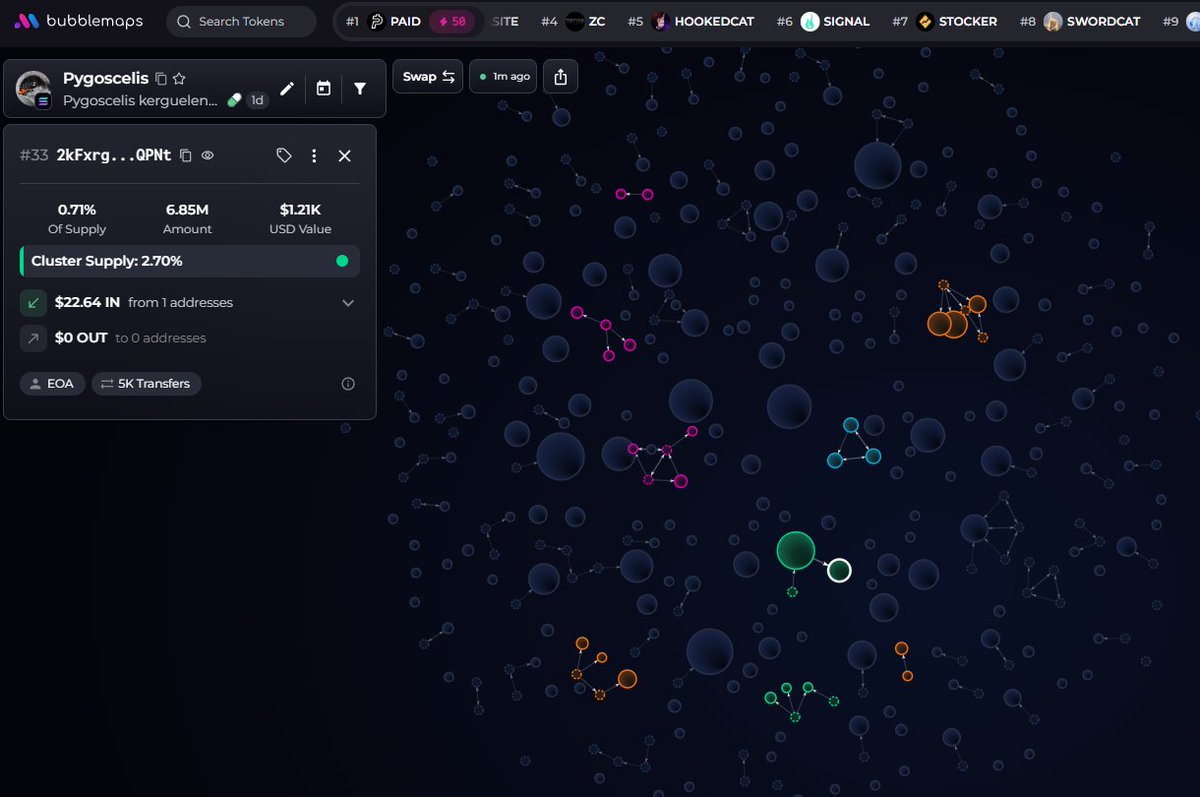
Task: Toggle the eye icon for address 2kFxrg...QPNt
Action: [208, 156]
